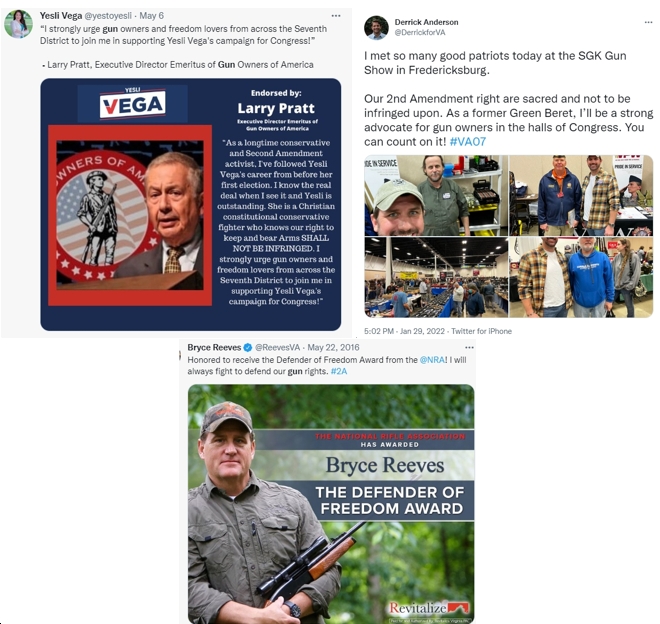
Task: Click the Yesli Vega display name
Action: click(61, 16)
